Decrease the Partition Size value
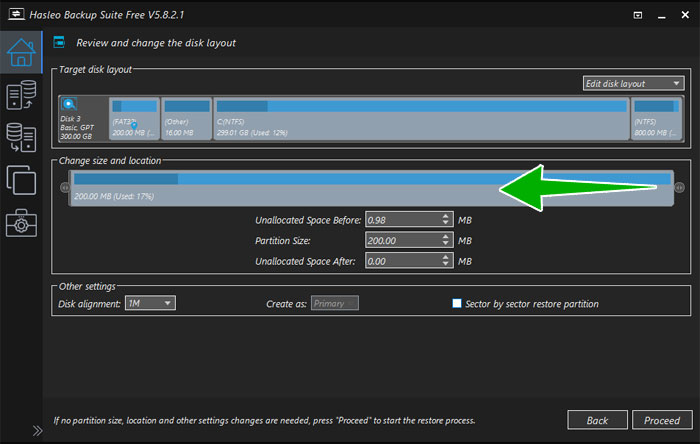The height and width of the screenshot is (444, 700). [446, 244]
